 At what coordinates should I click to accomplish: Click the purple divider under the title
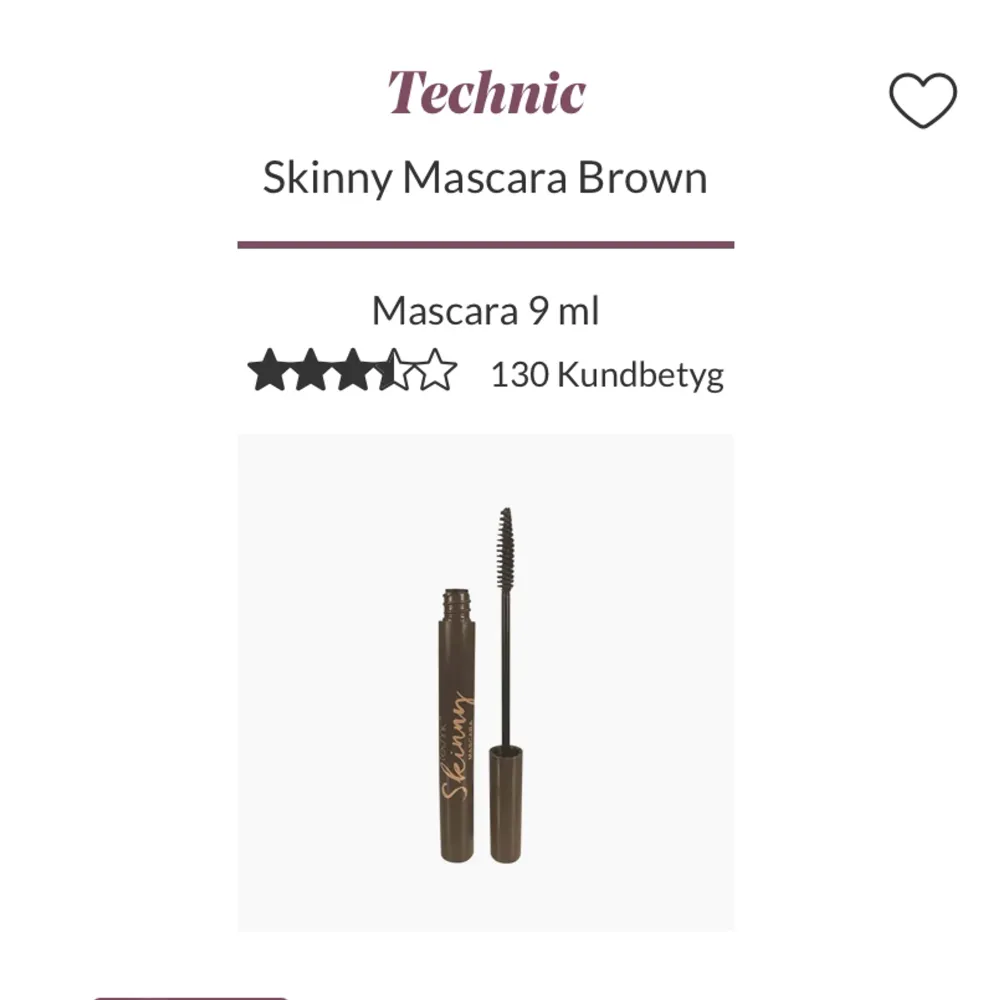[485, 244]
